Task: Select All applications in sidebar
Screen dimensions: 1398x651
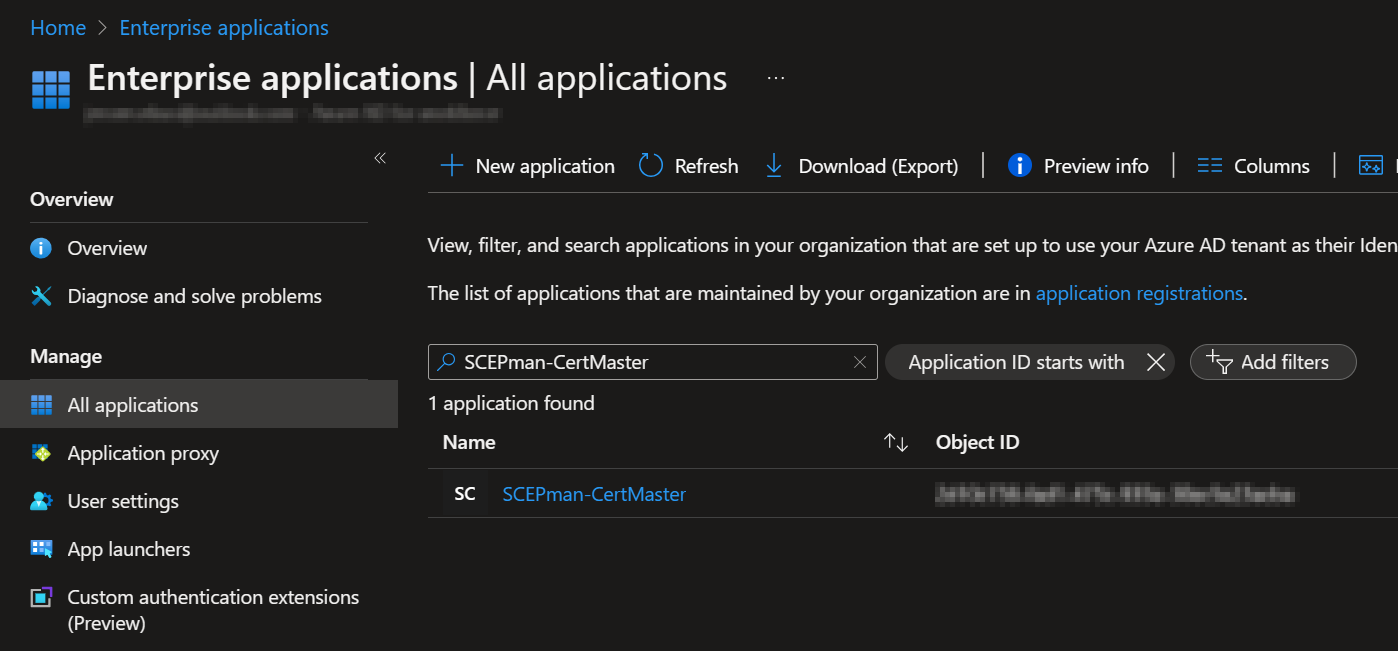Action: tap(132, 405)
